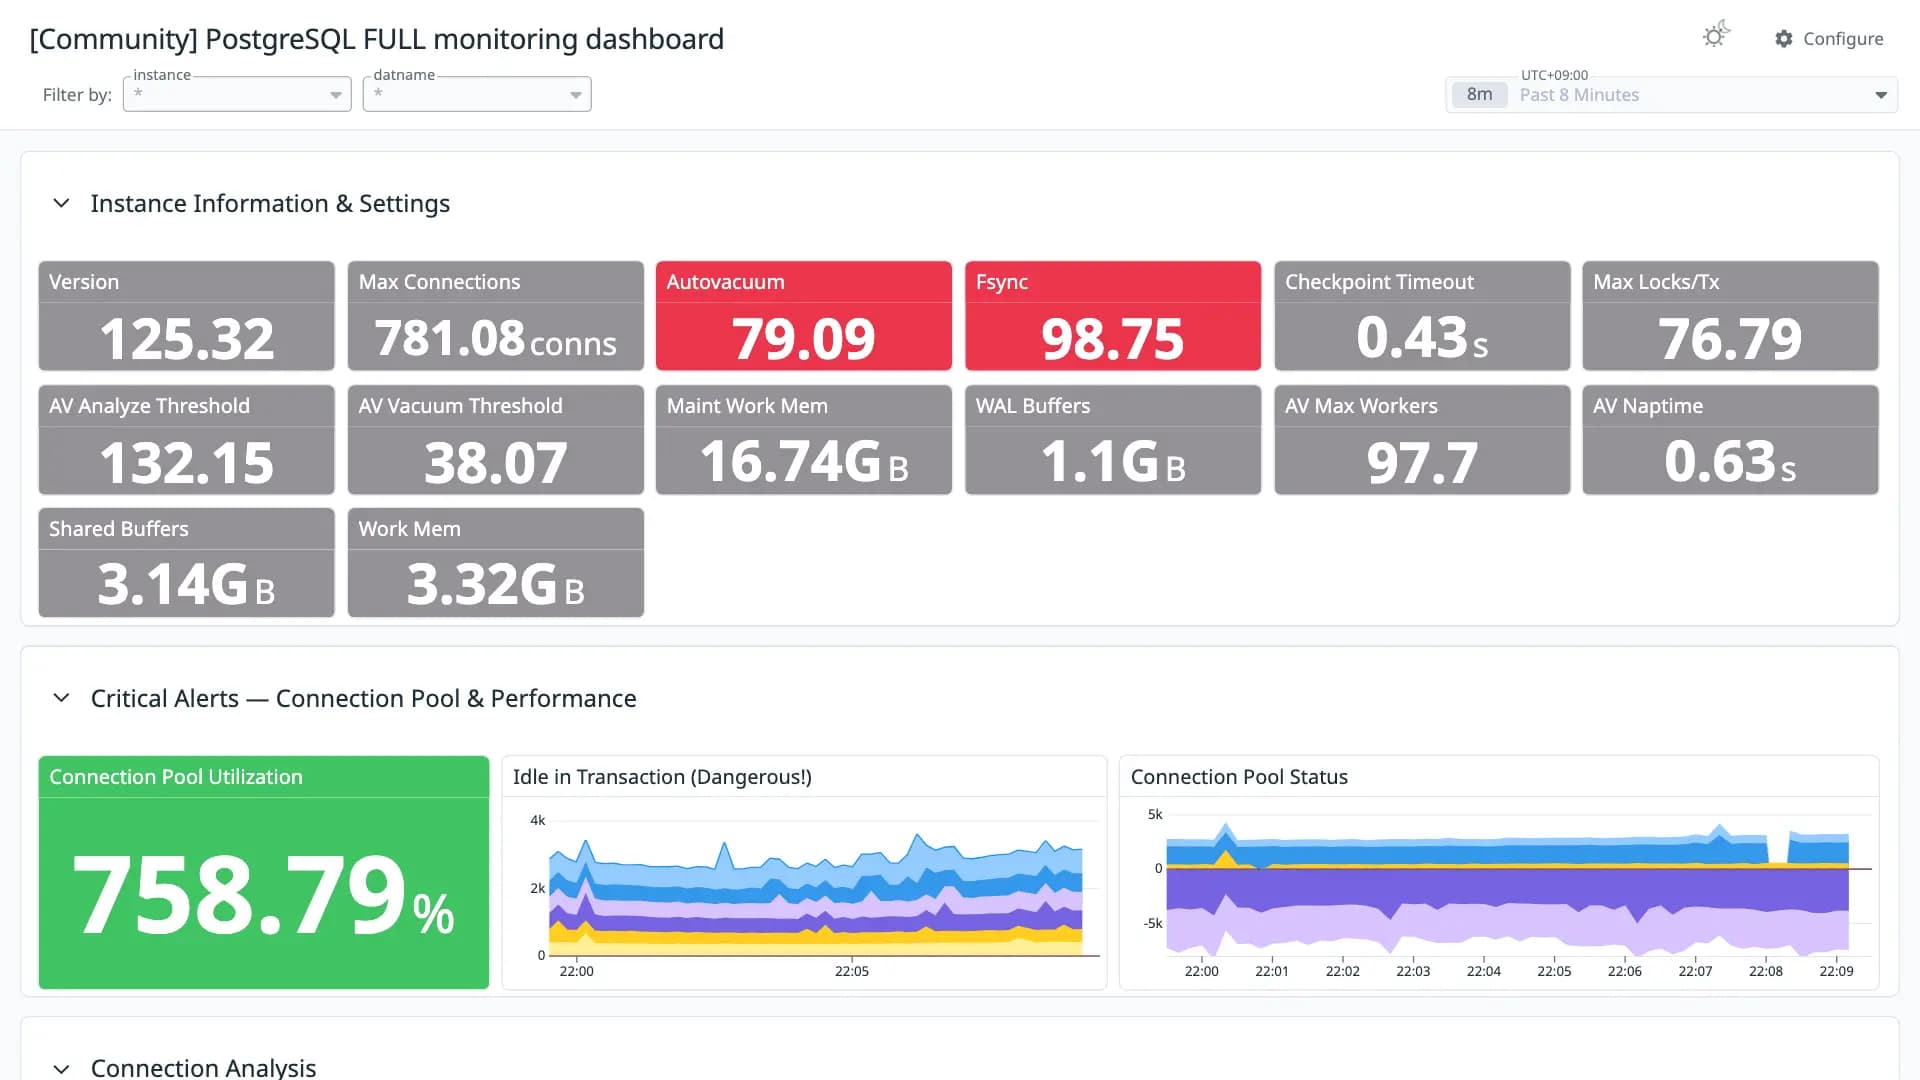Collapse the Instance Information & Settings section
Screen dimensions: 1920x1080
(x=61, y=203)
